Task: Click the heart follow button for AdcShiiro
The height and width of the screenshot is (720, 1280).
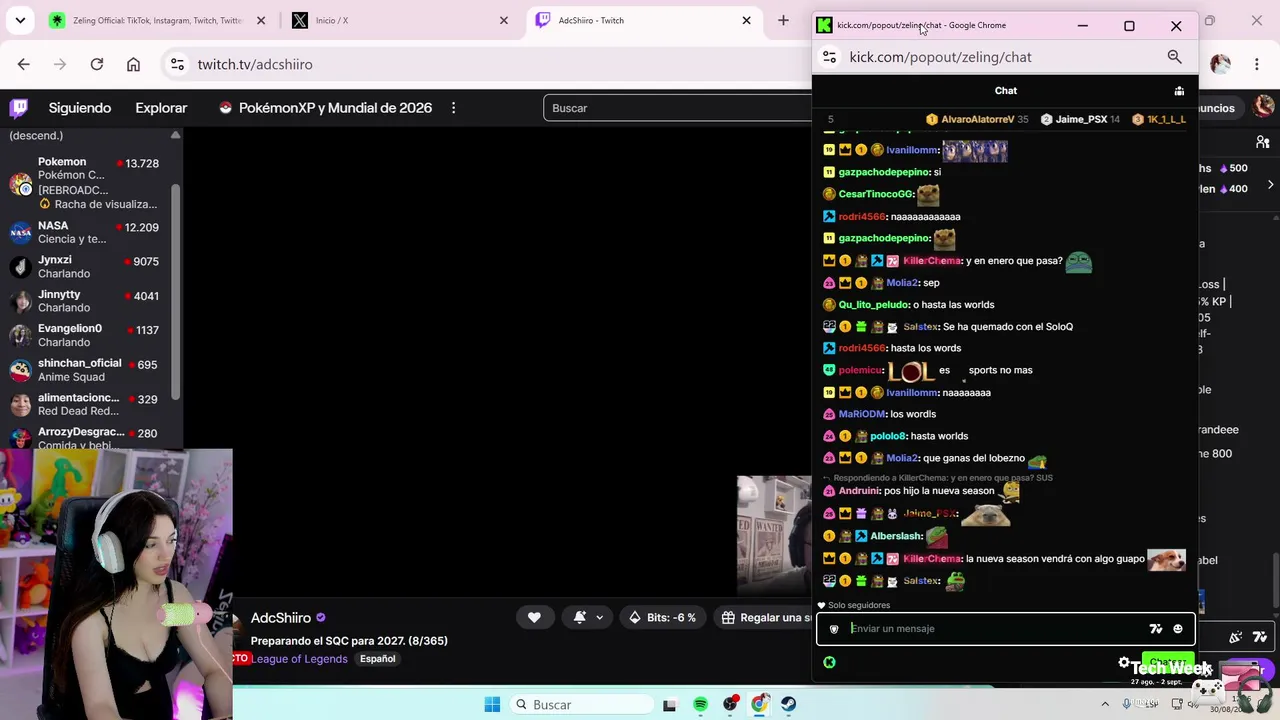Action: (x=534, y=618)
